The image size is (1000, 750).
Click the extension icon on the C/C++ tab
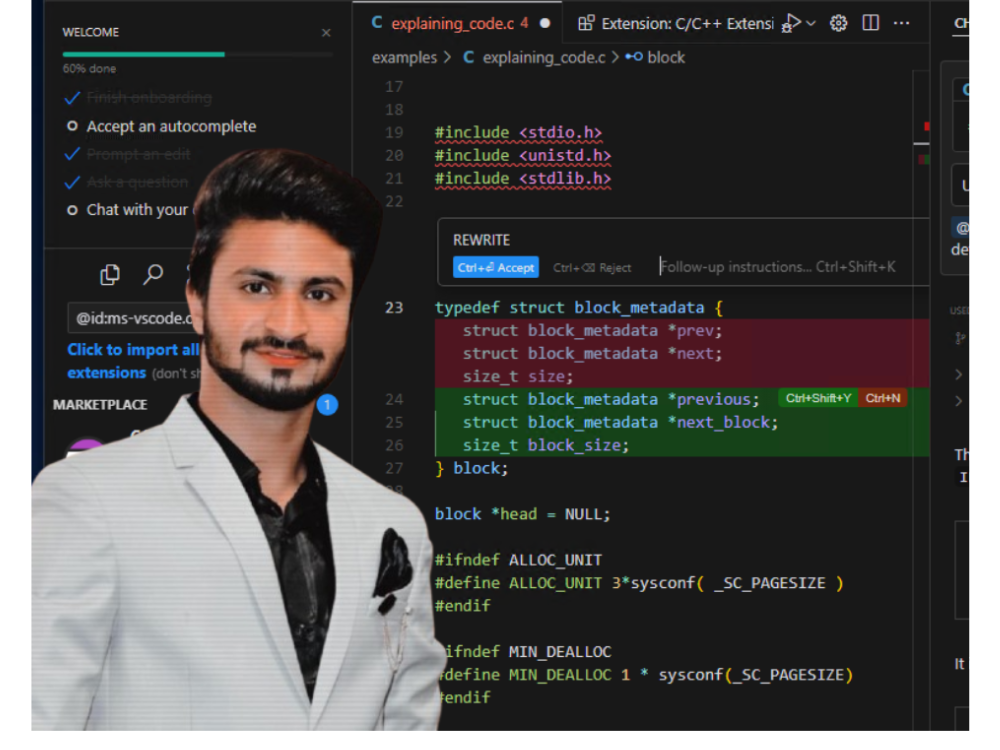586,24
